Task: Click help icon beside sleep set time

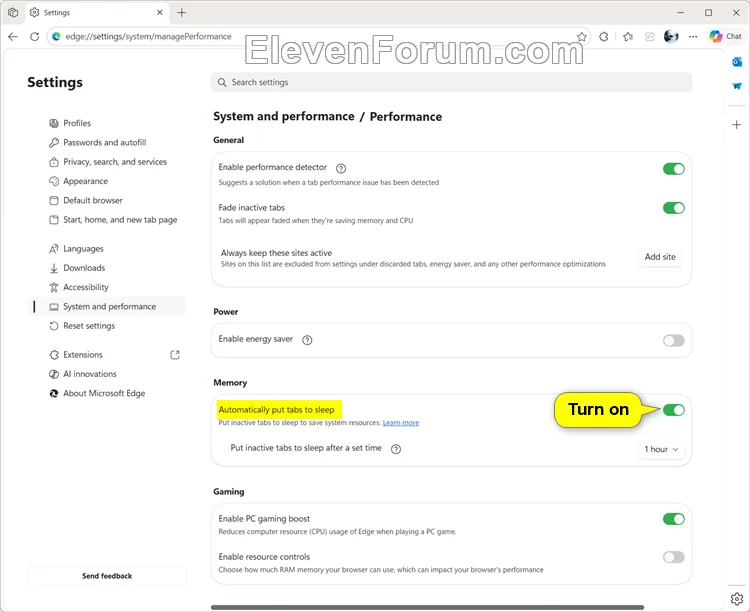Action: point(396,449)
